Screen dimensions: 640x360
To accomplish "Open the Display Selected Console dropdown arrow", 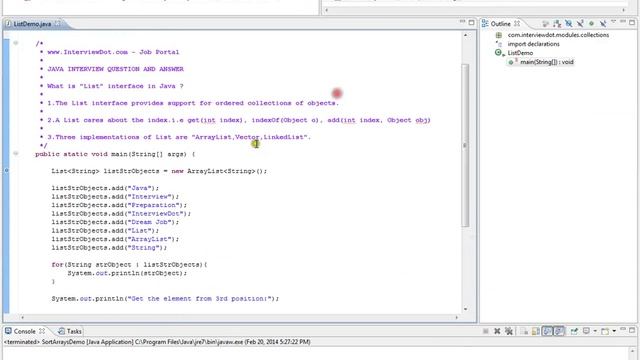I will coord(595,331).
